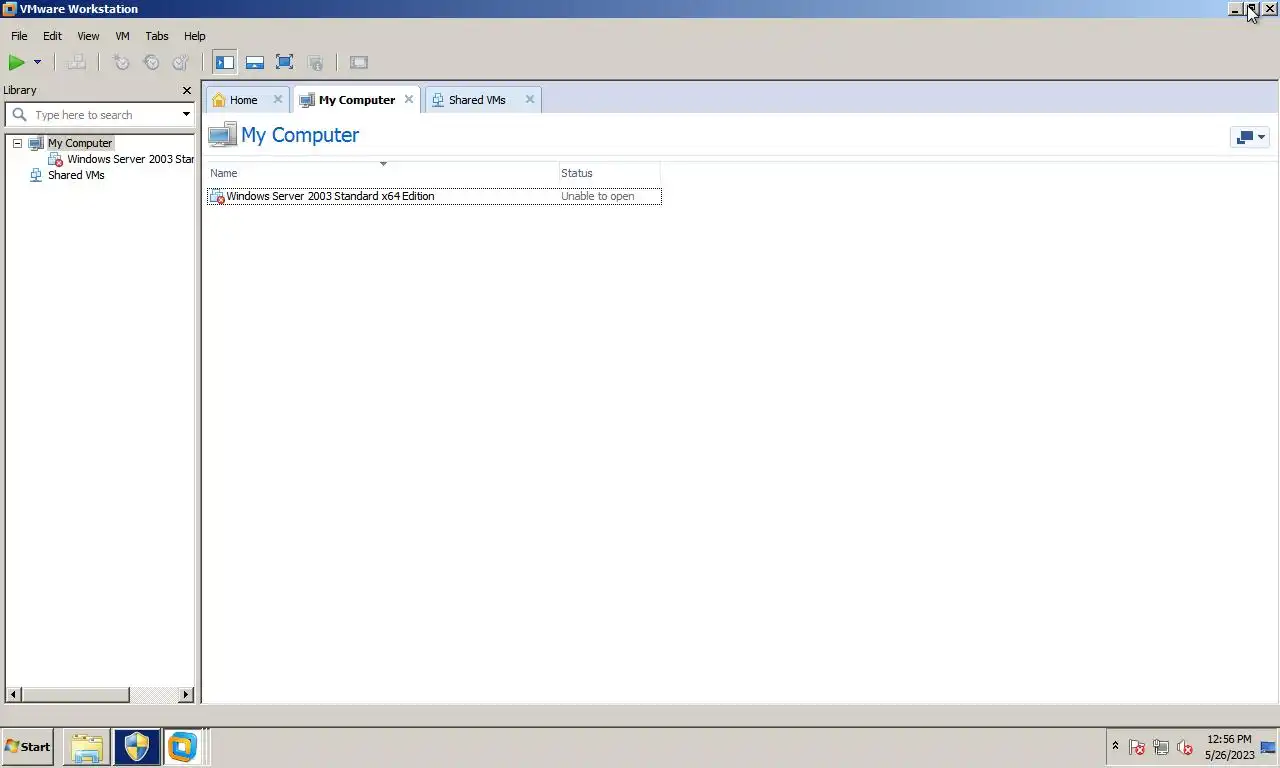Image resolution: width=1280 pixels, height=768 pixels.
Task: Open the Help menu
Action: pyautogui.click(x=194, y=36)
